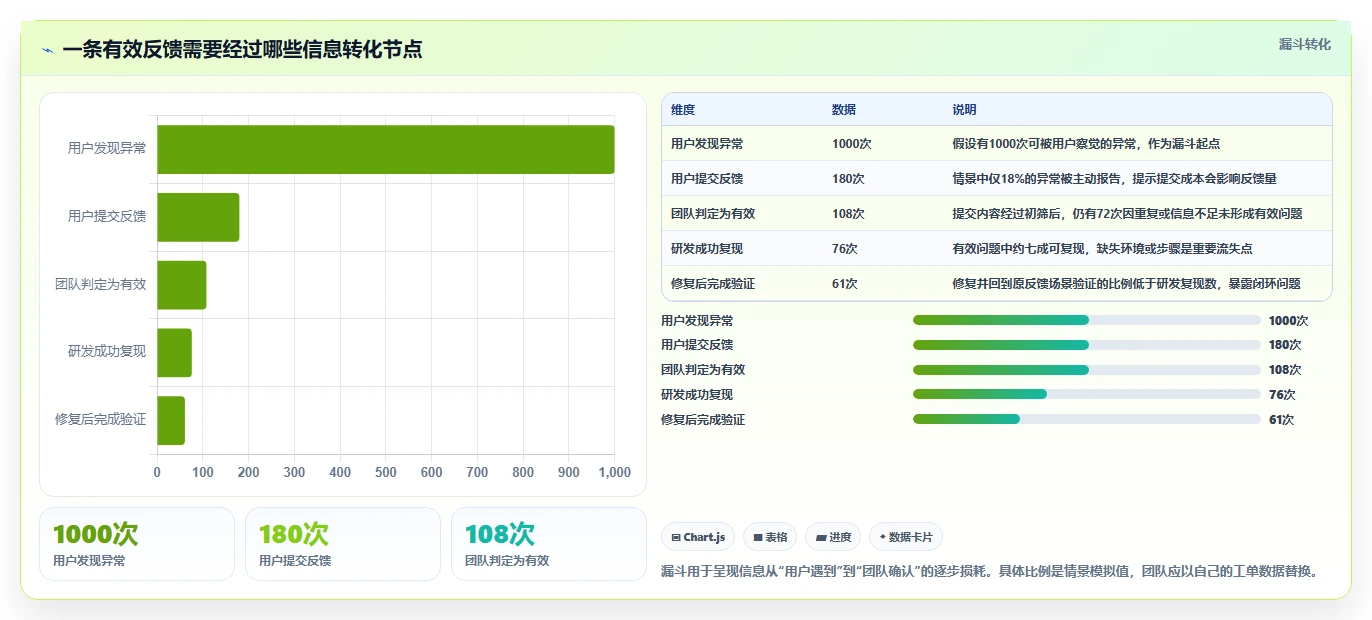Click table cell 团队判定为有效
The height and width of the screenshot is (620, 1372).
713,214
